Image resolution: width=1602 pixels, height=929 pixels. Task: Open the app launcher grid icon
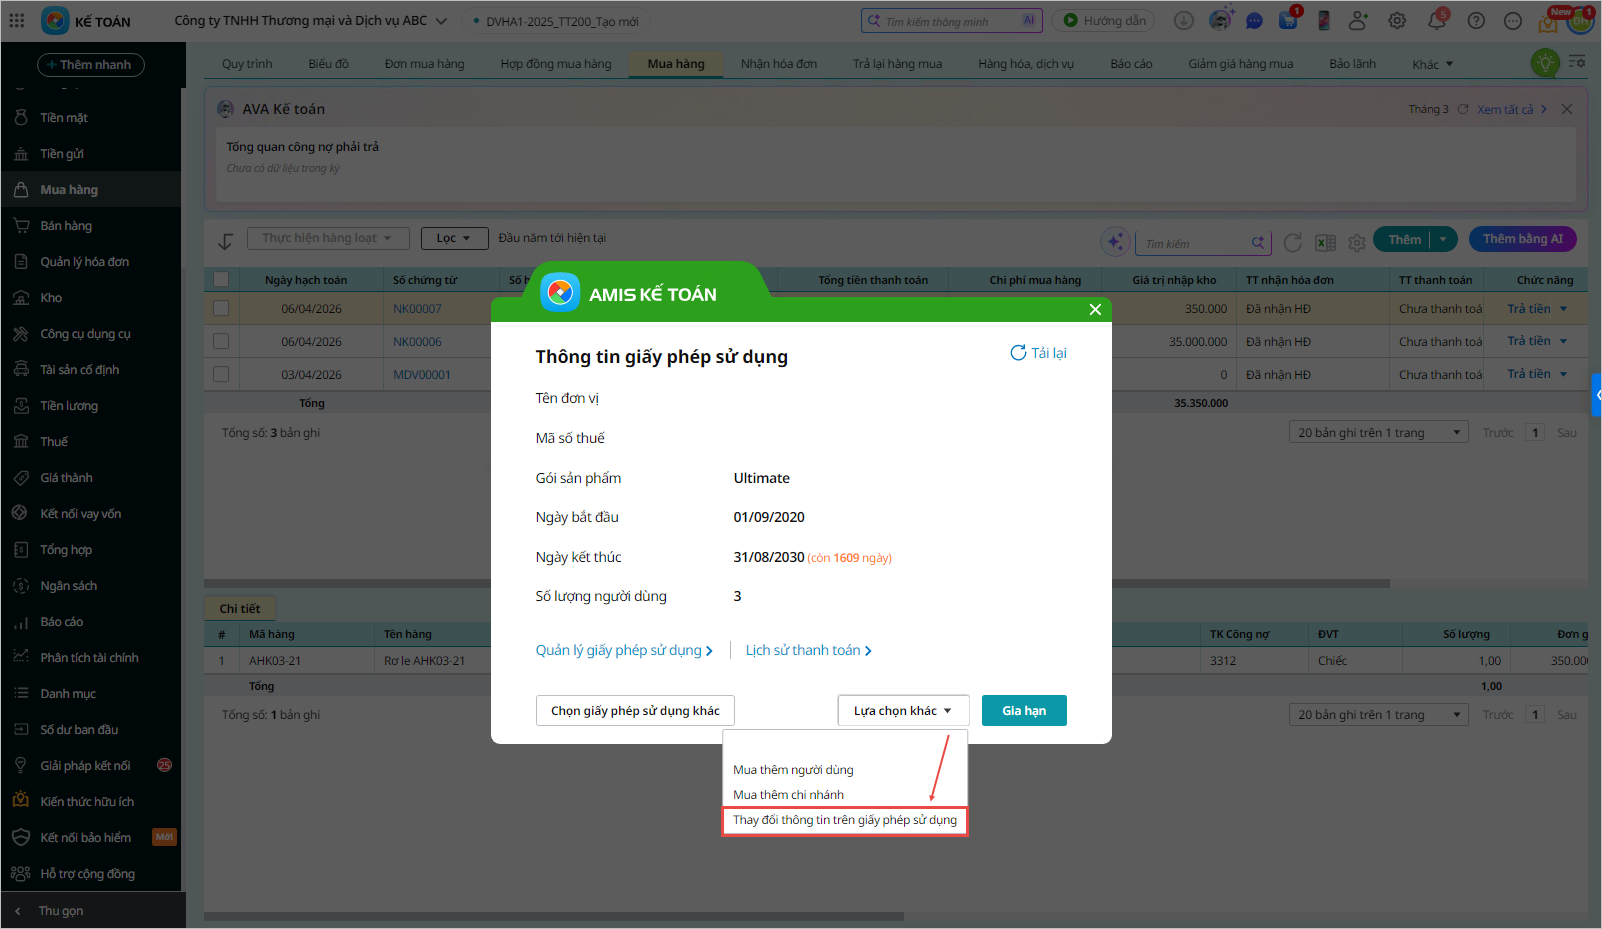pyautogui.click(x=17, y=20)
